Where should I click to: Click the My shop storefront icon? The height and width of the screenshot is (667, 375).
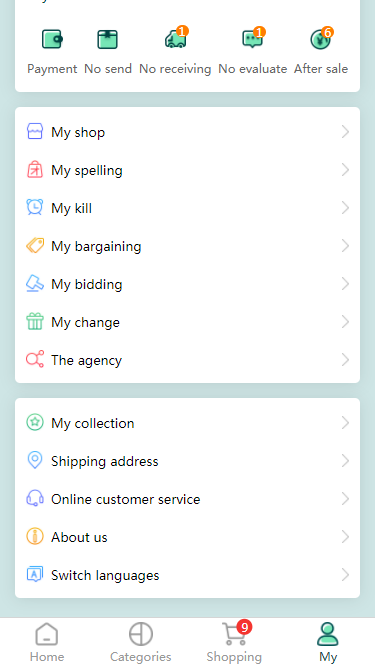35,131
